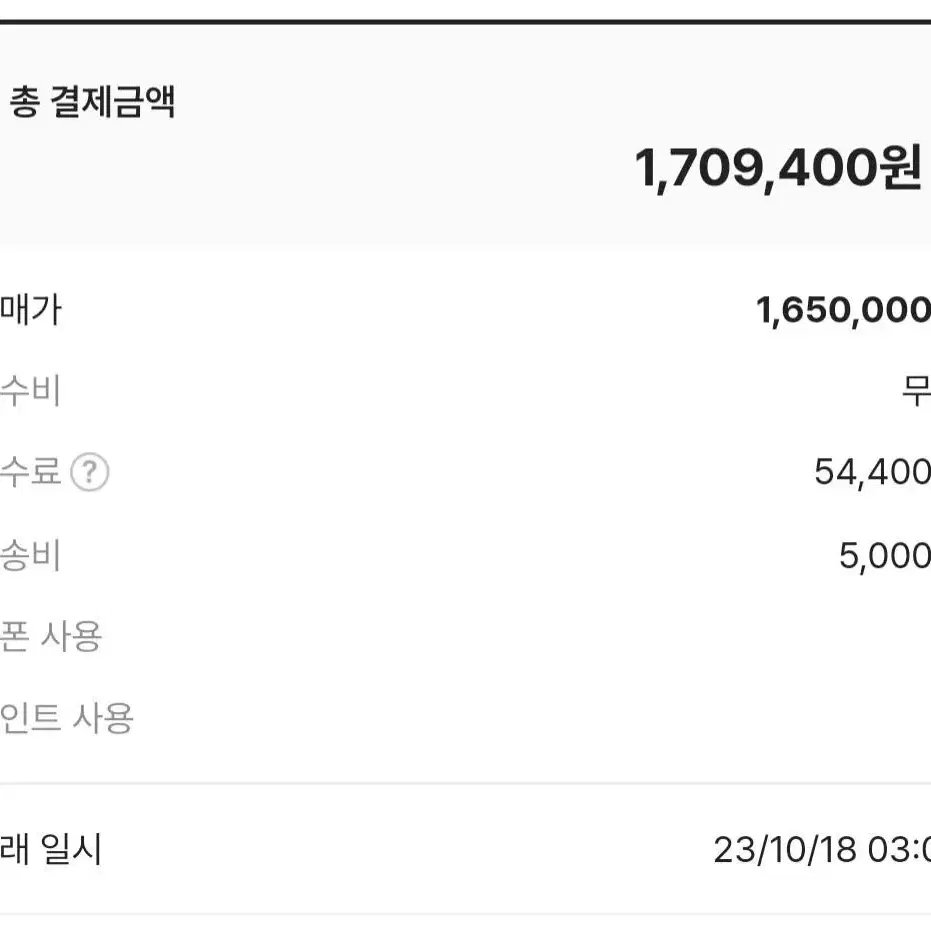This screenshot has height=931, width=931.
Task: Click the gray divider below the date row
Action: [x=466, y=915]
